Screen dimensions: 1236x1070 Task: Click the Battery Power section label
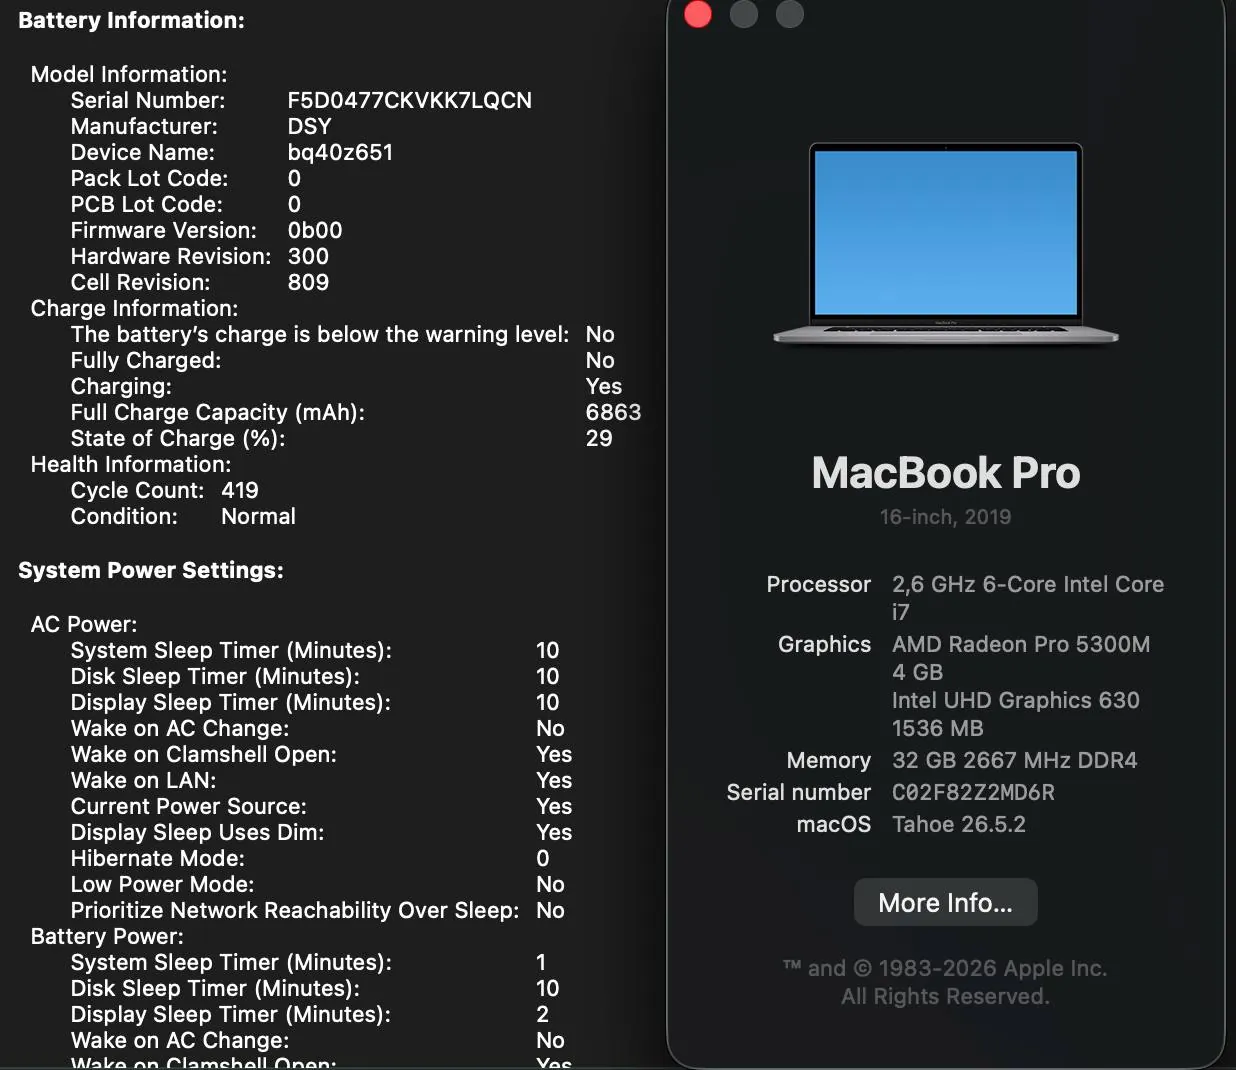coord(107,936)
